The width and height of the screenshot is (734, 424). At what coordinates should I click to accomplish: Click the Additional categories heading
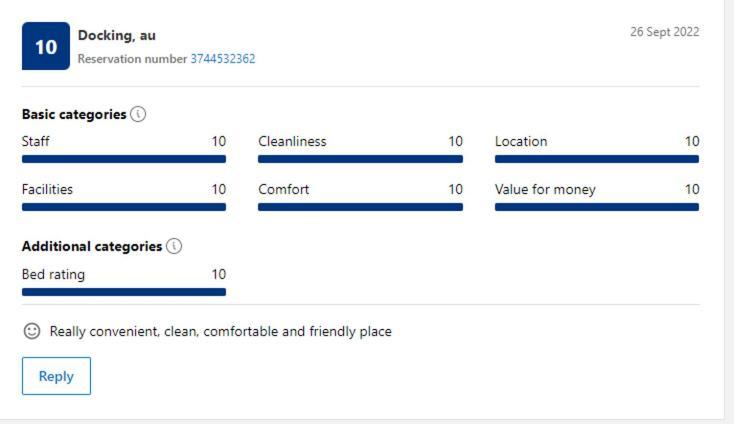pyautogui.click(x=92, y=246)
